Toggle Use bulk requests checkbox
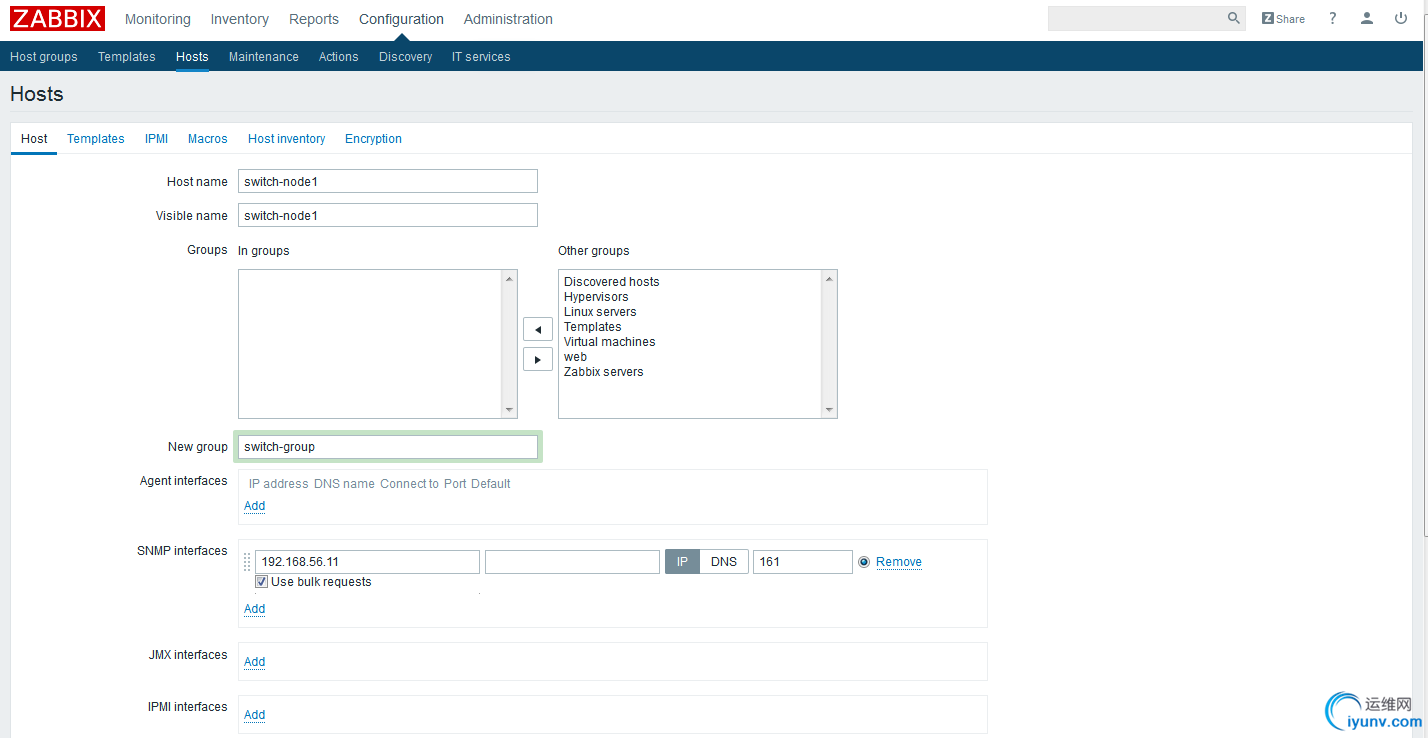Screen dimensions: 1428x738 pos(261,582)
